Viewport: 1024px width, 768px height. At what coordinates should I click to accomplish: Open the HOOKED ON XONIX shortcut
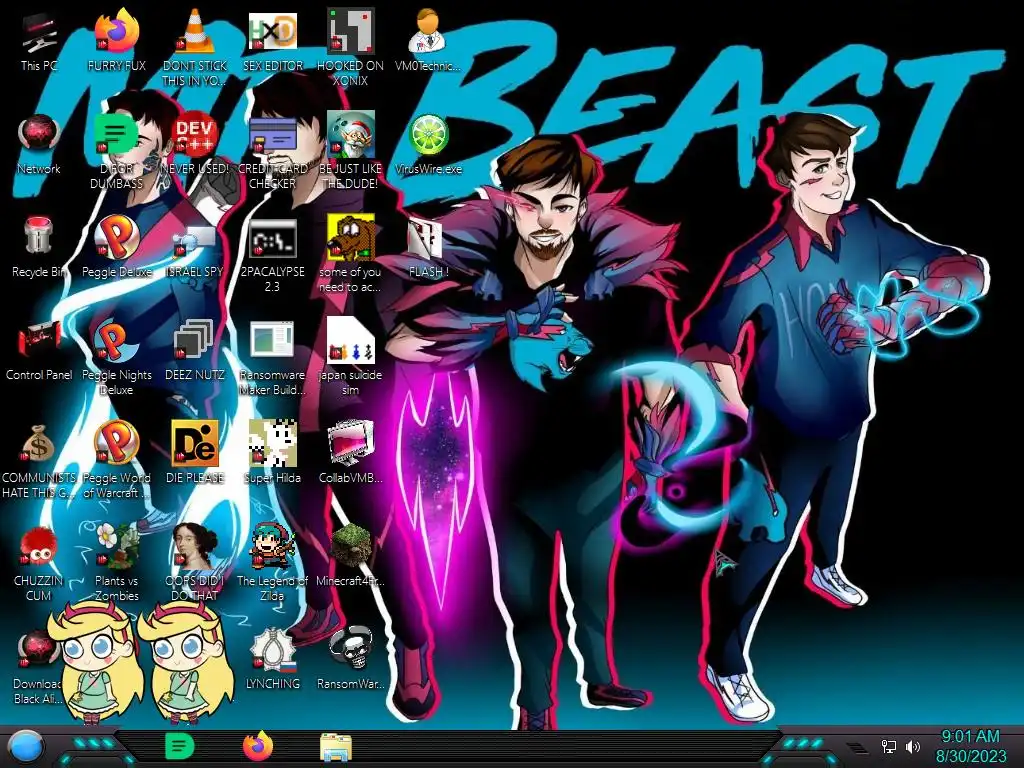click(x=350, y=31)
